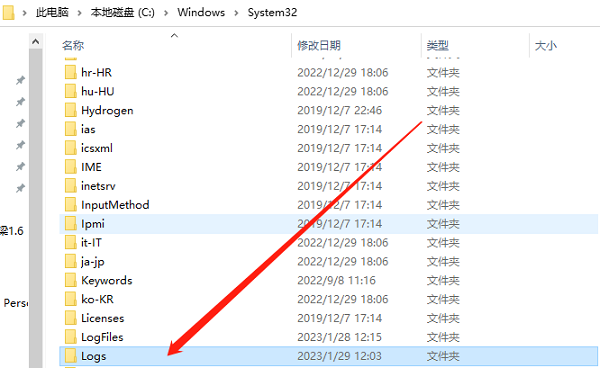Select the IME folder name
This screenshot has height=368, width=600.
(x=91, y=167)
